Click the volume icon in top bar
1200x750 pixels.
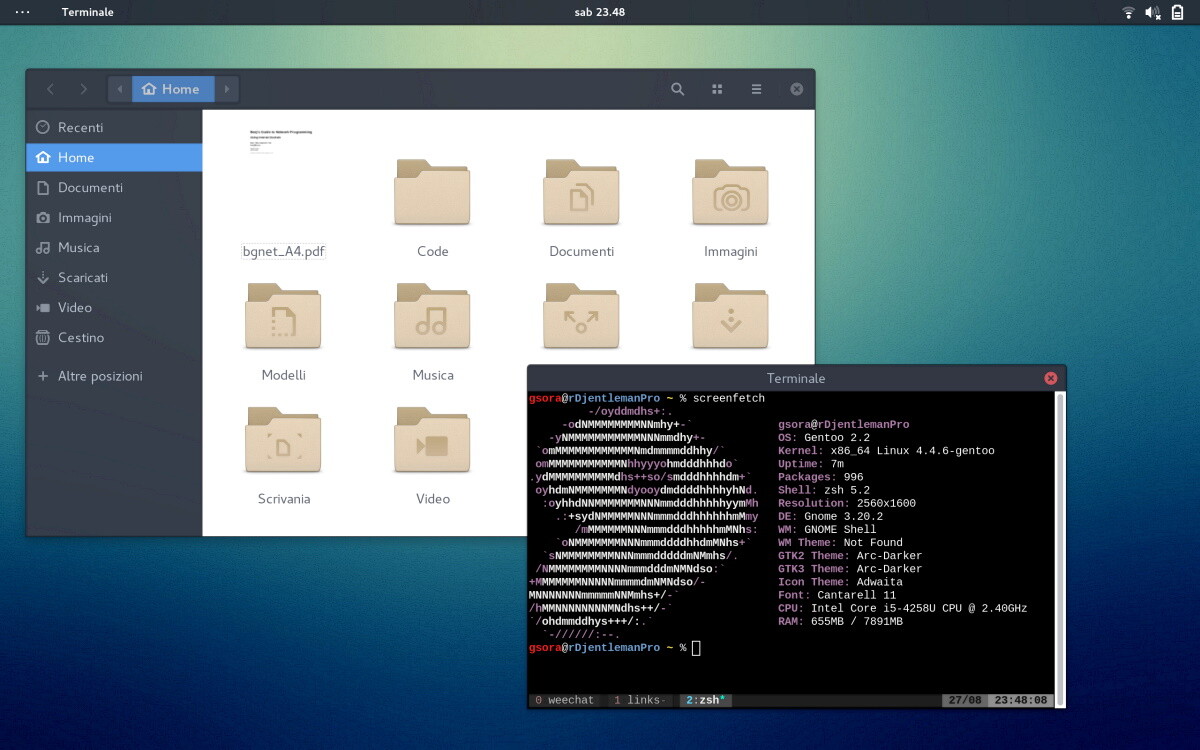1152,12
